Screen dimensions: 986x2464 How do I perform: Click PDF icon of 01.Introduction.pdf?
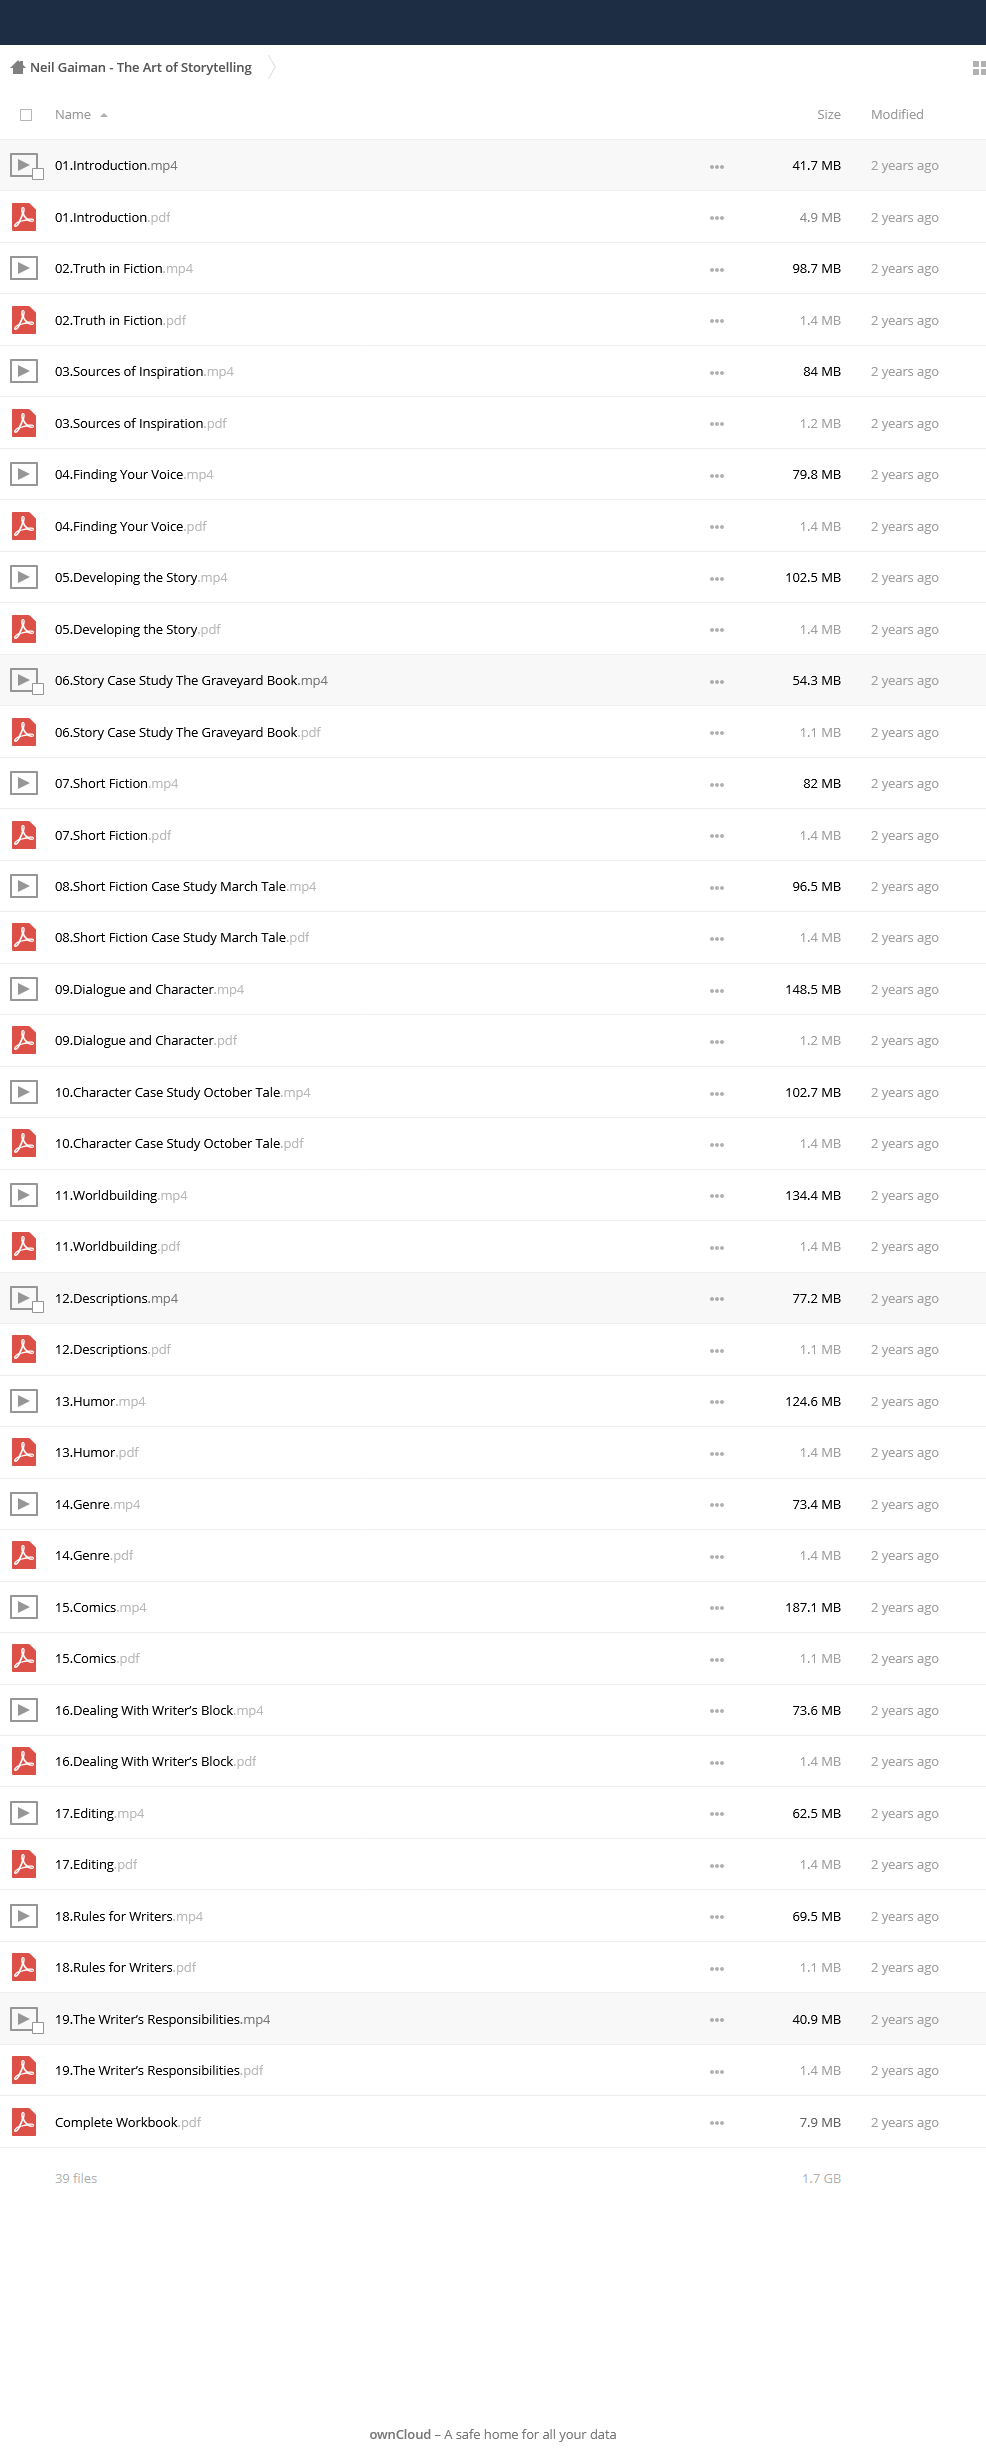24,217
